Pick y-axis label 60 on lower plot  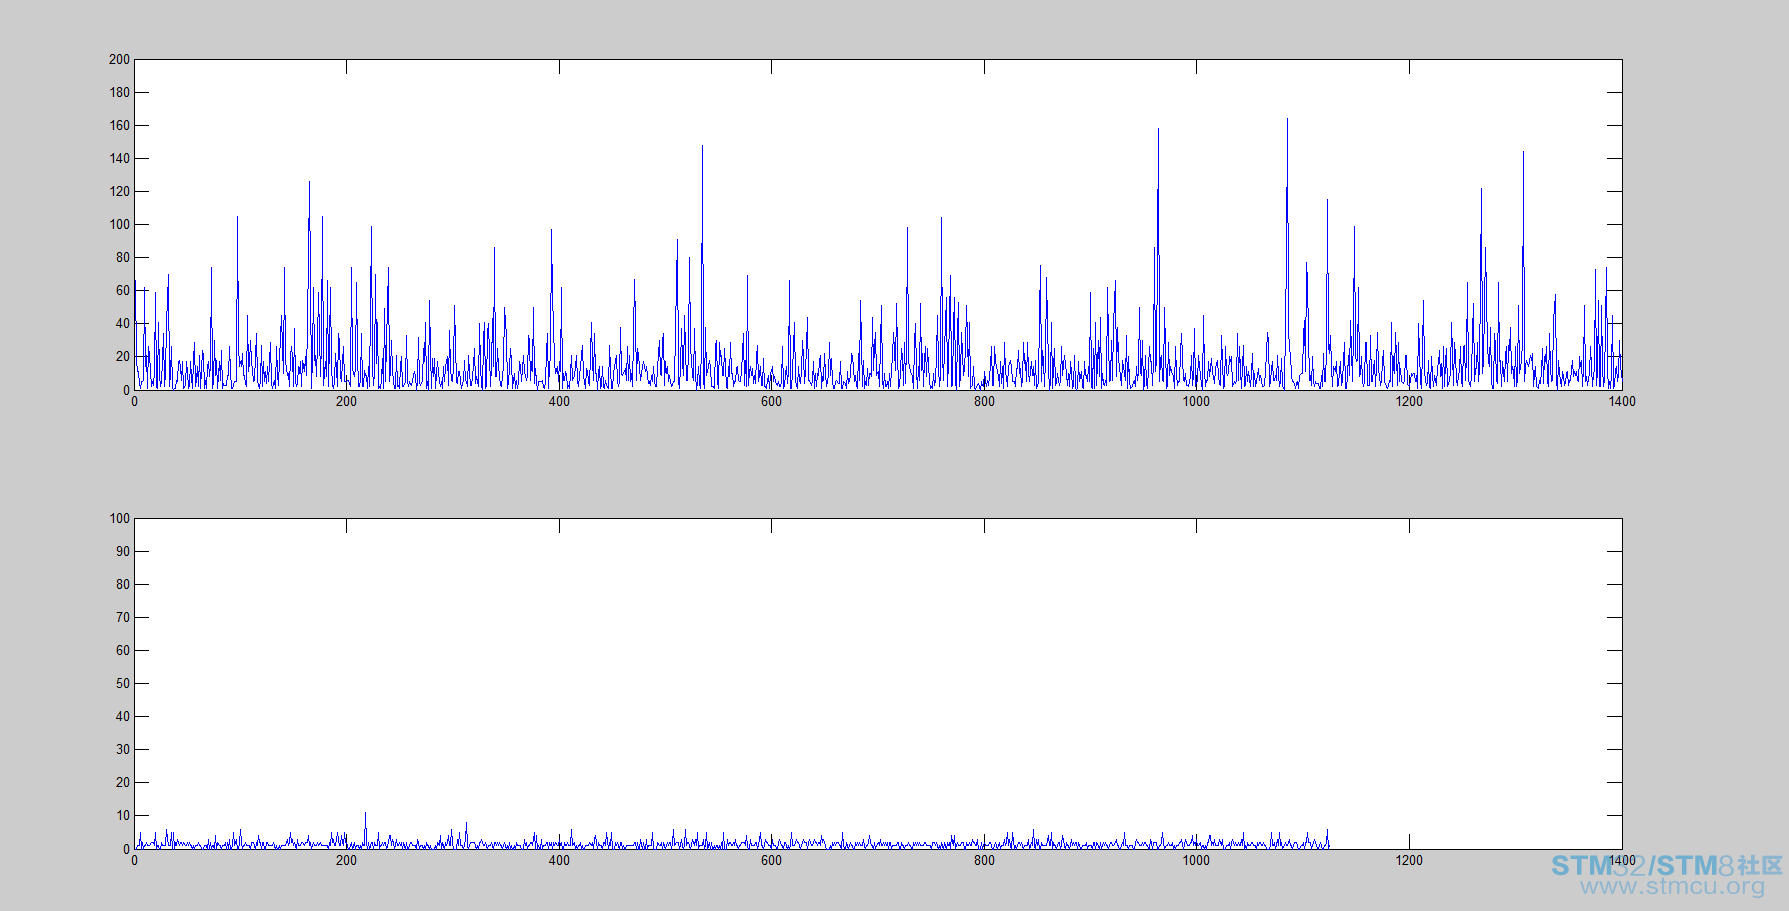[x=123, y=650]
